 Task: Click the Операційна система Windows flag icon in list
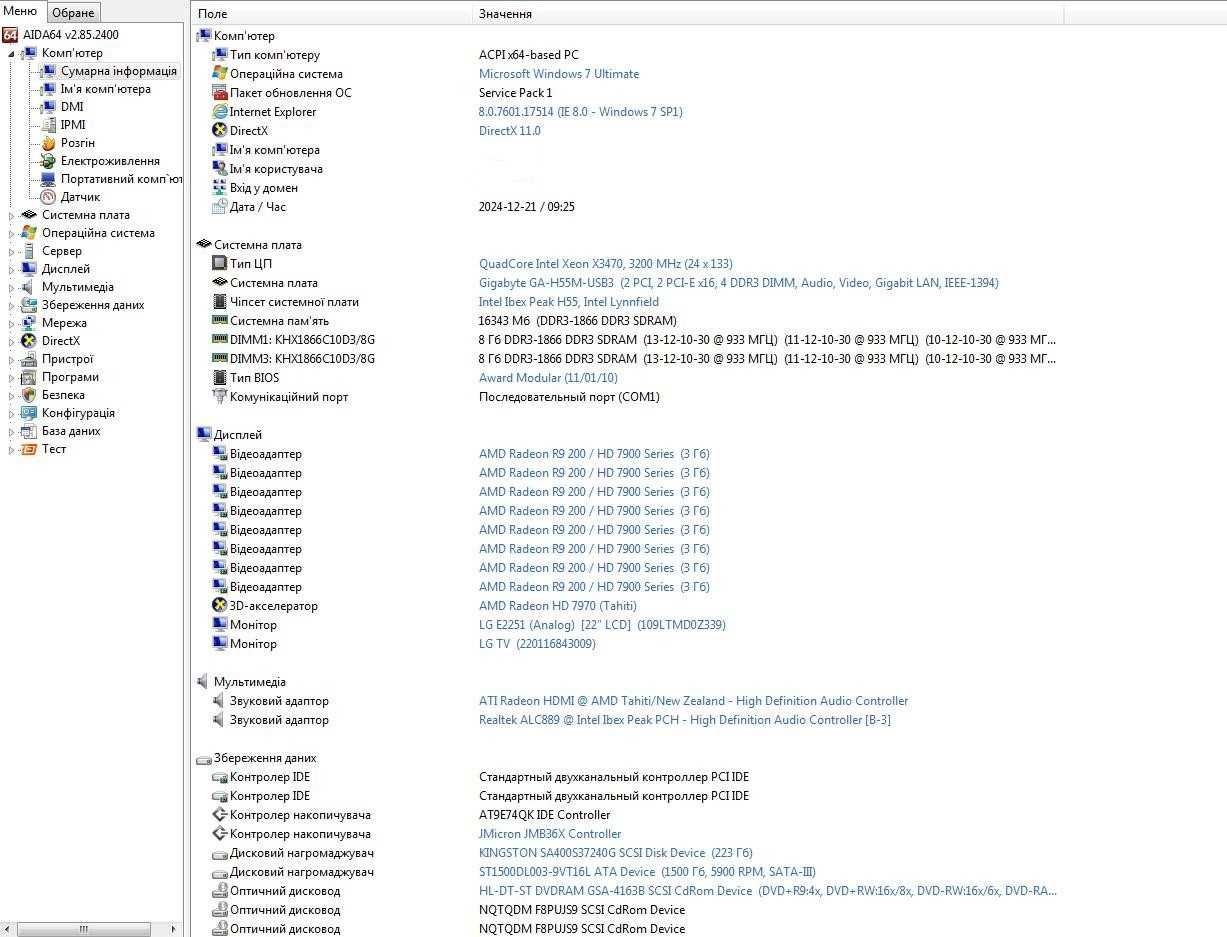(x=220, y=74)
